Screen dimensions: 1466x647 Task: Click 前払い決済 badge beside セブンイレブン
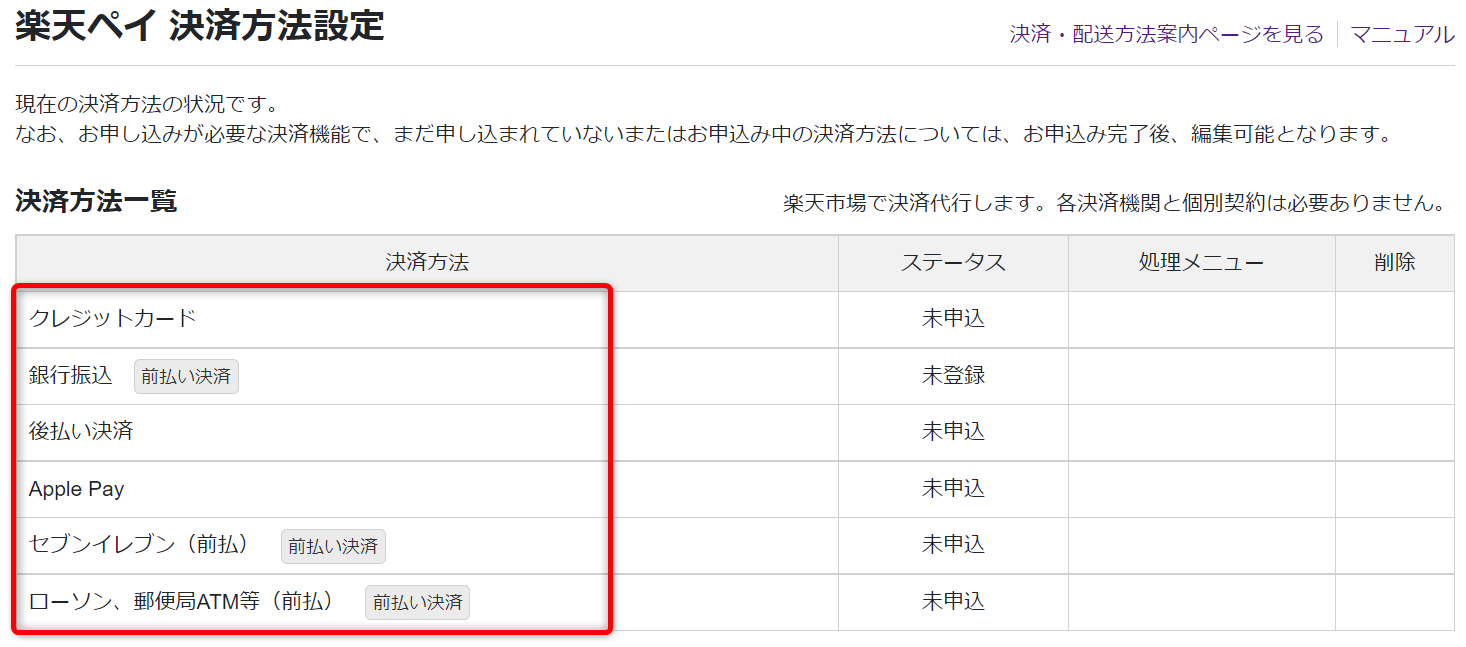[x=333, y=546]
